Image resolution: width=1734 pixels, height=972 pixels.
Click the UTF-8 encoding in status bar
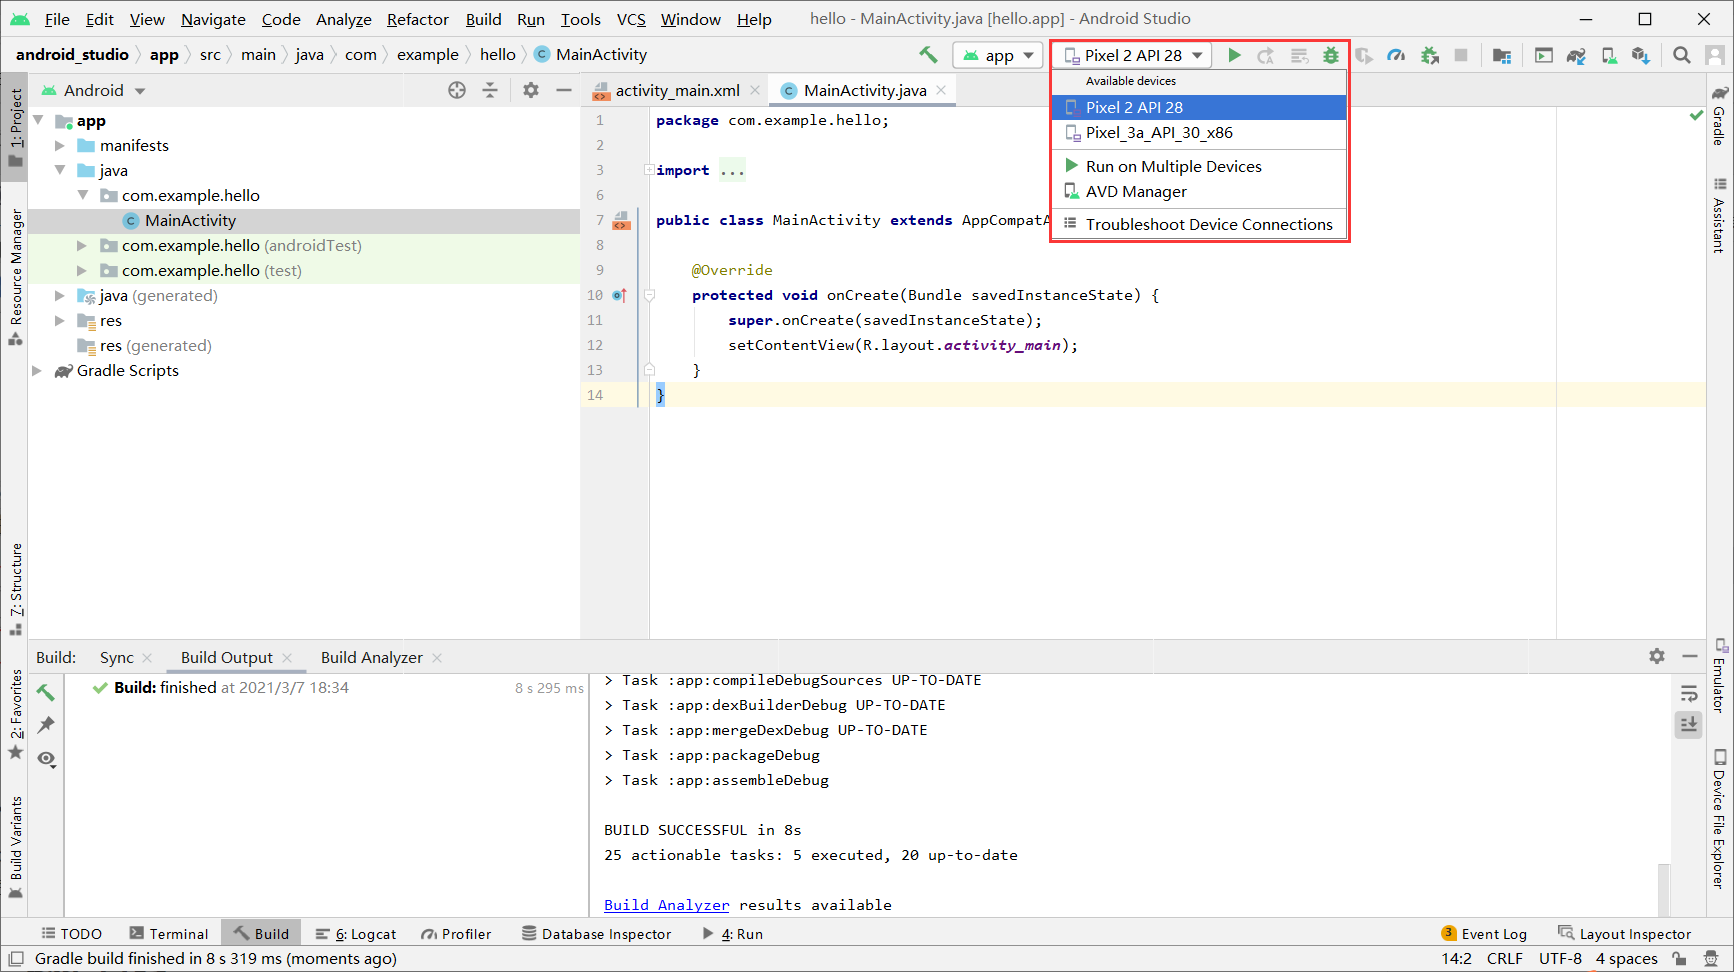click(1560, 959)
